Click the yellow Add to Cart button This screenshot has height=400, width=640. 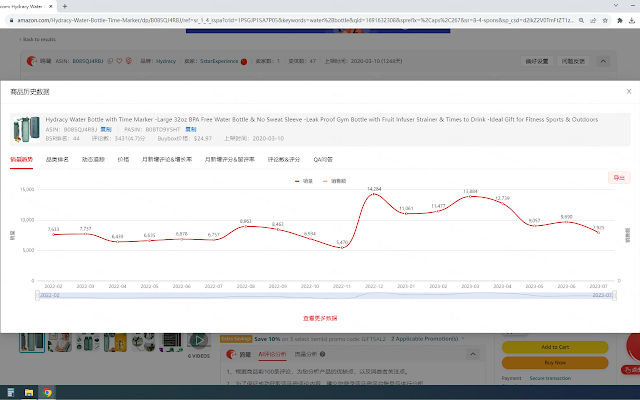coord(555,347)
